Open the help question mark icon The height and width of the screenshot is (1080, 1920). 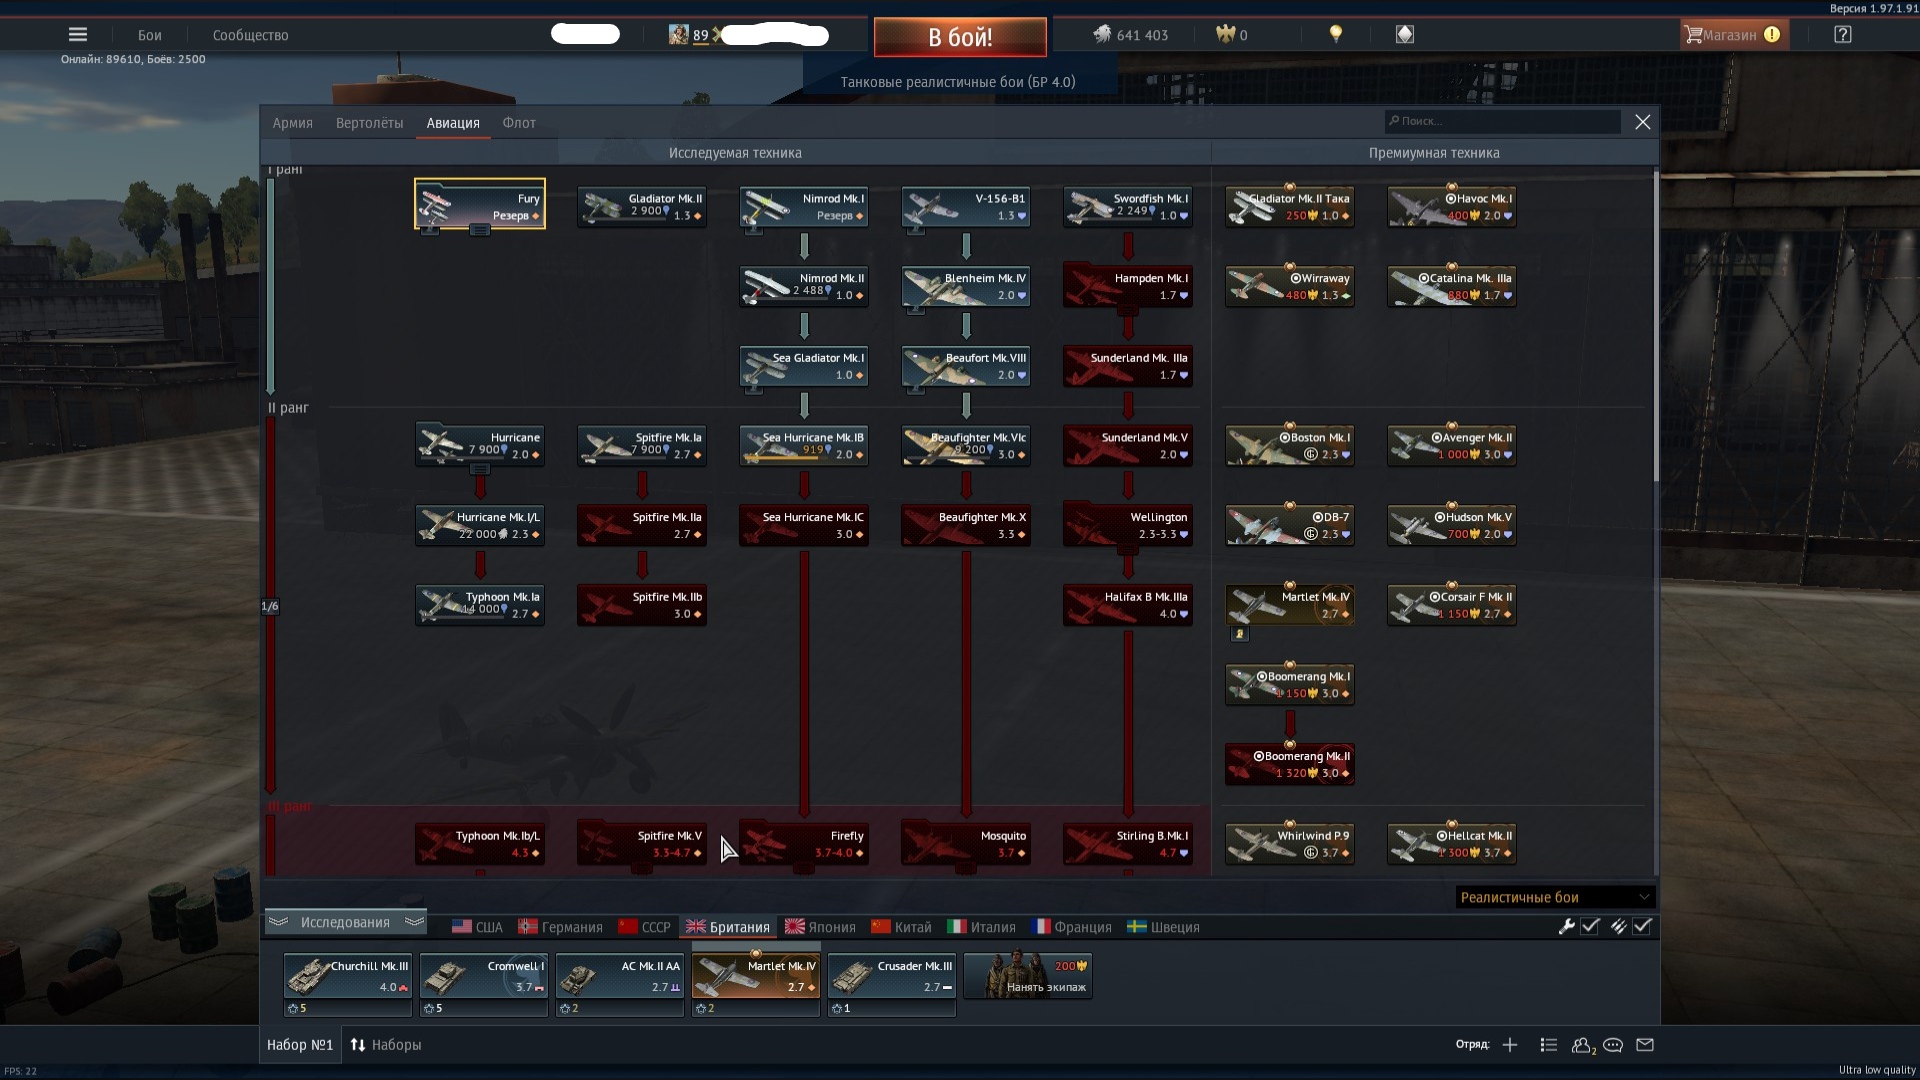tap(1843, 35)
